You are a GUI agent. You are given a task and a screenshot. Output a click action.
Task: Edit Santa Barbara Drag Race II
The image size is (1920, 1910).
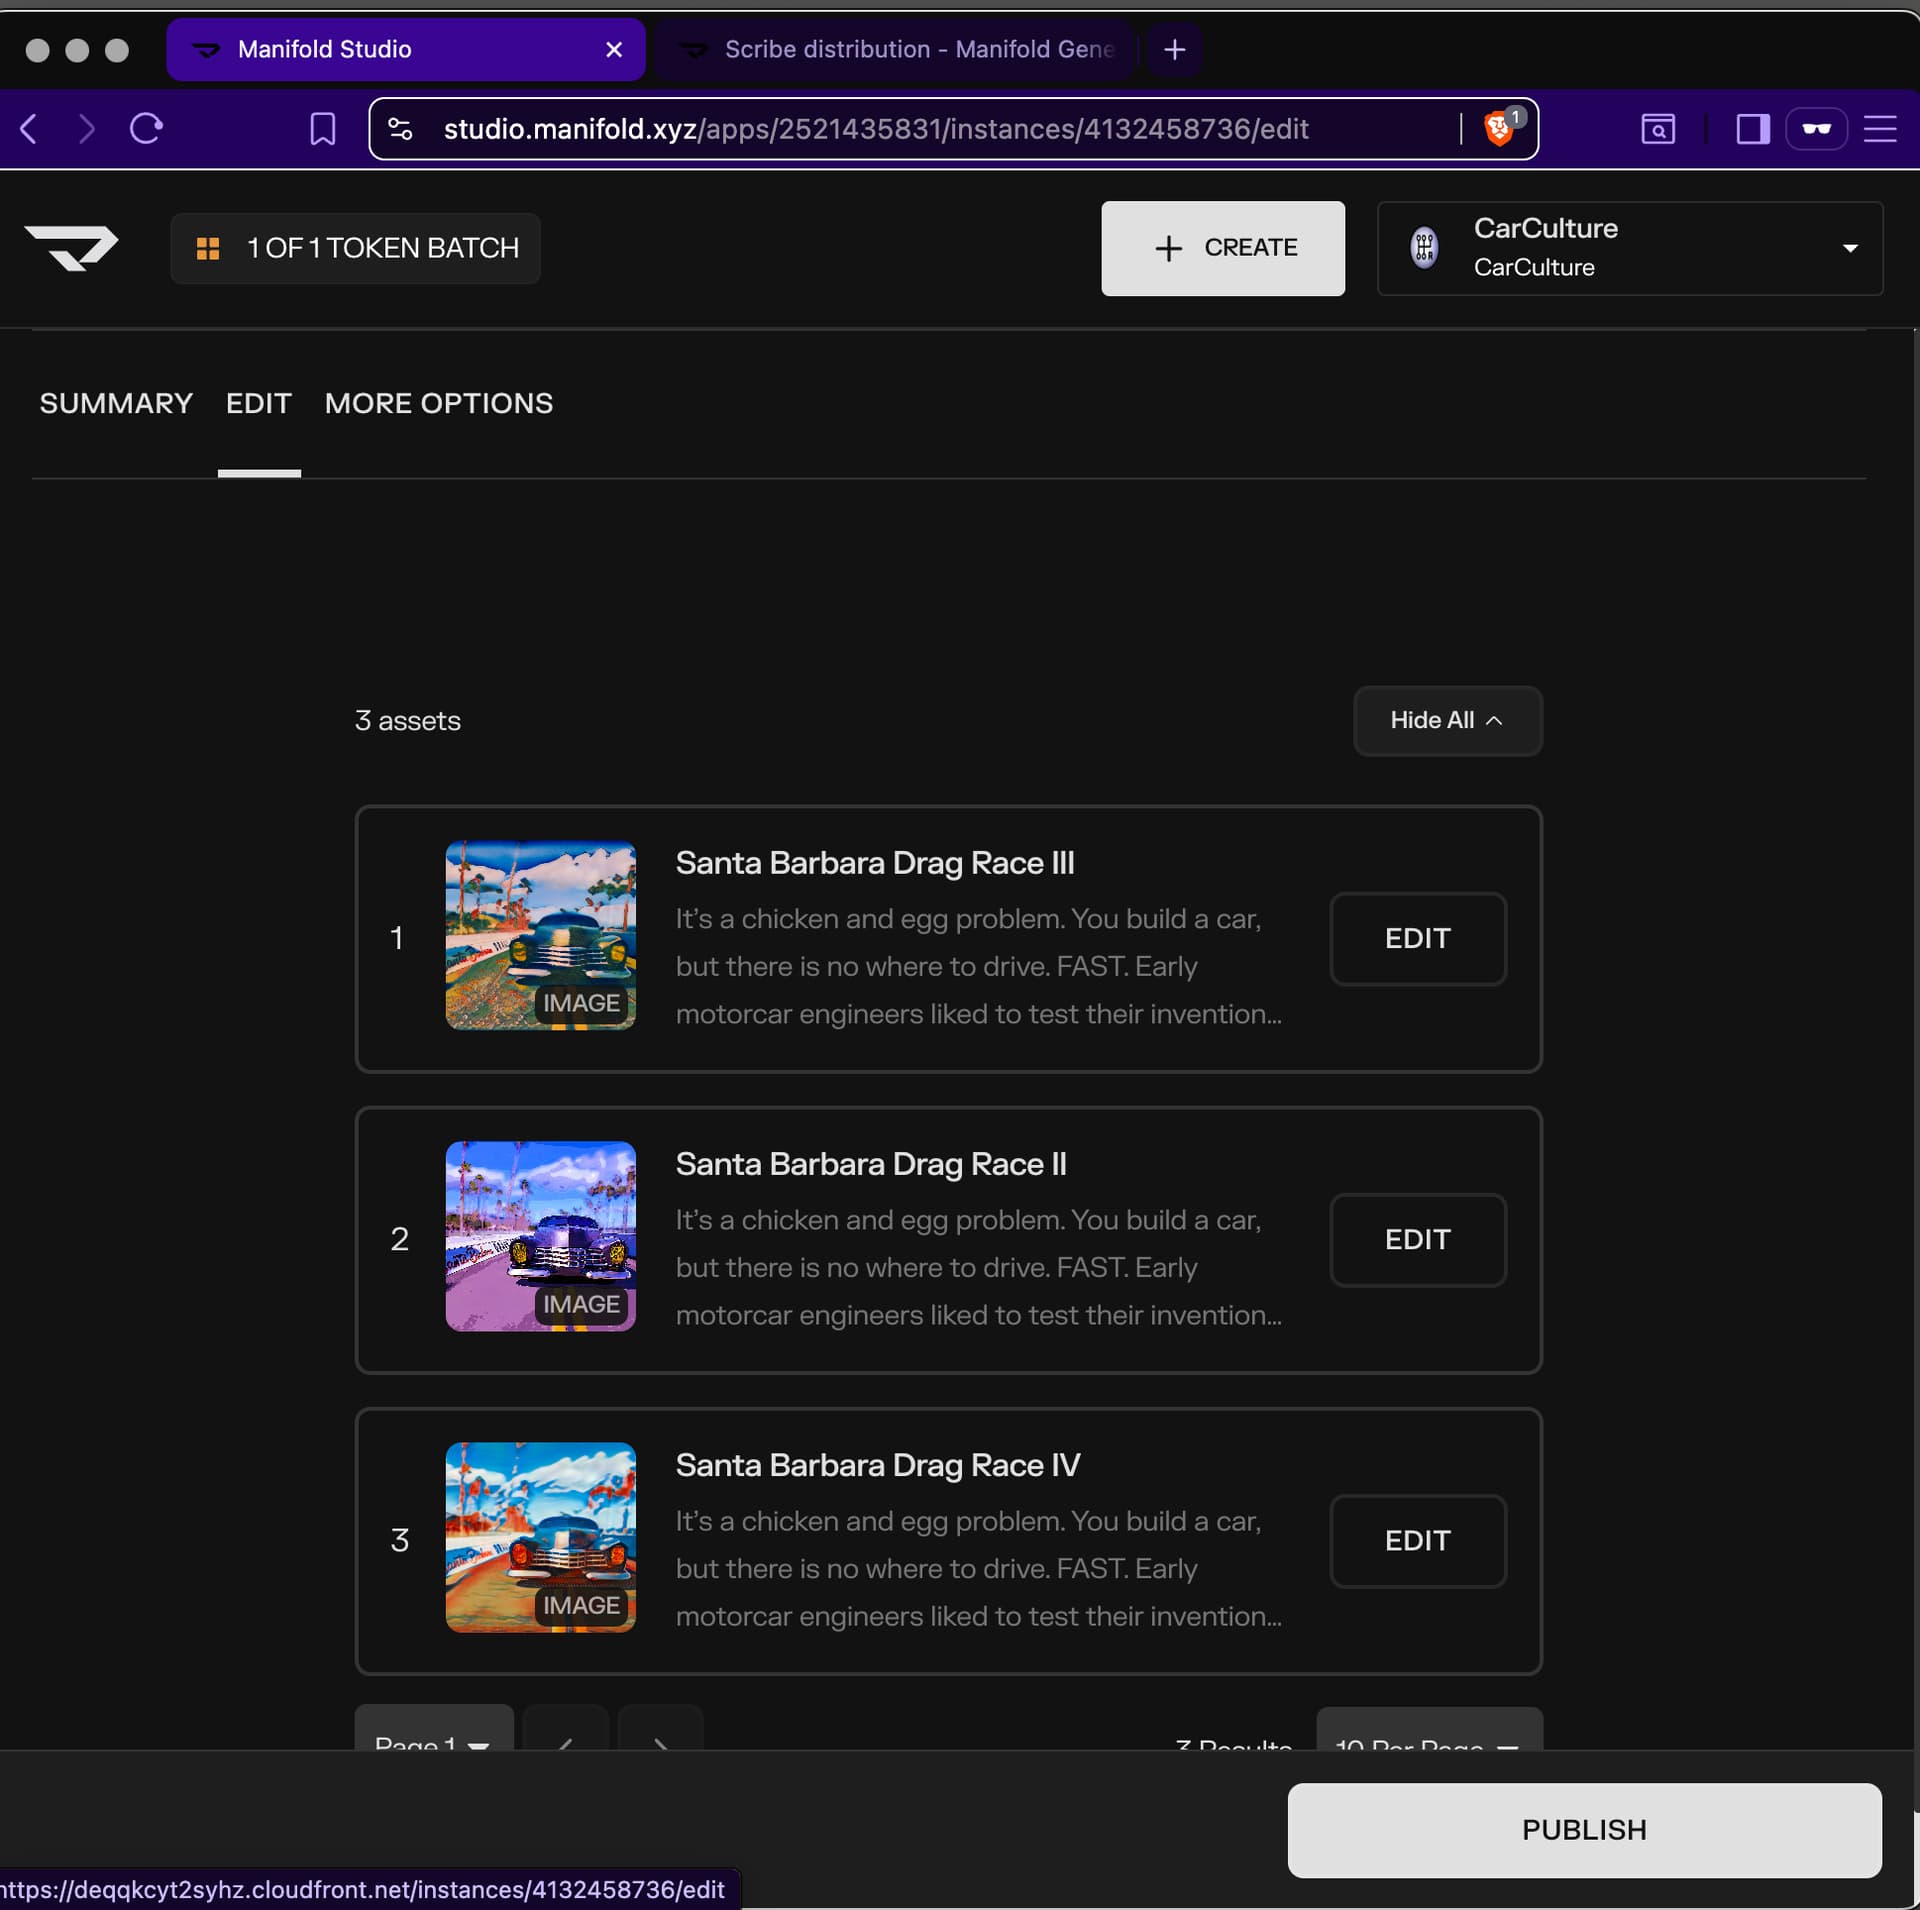tap(1416, 1239)
